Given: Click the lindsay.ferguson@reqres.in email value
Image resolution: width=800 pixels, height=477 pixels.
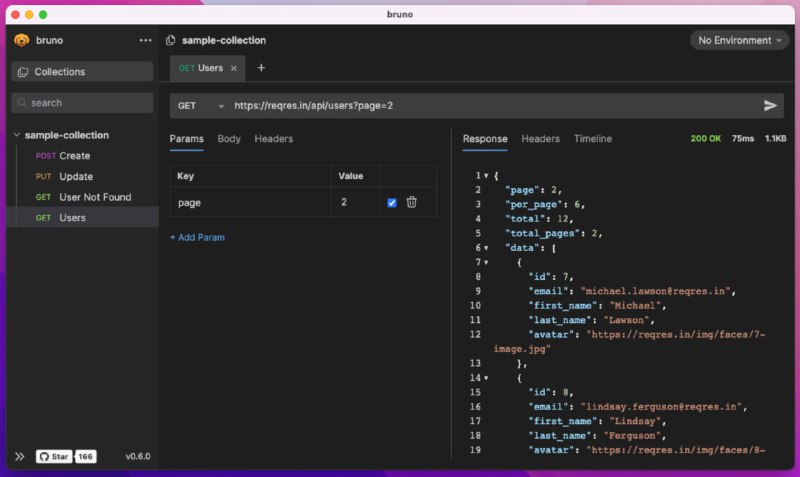Looking at the screenshot, I should (661, 407).
